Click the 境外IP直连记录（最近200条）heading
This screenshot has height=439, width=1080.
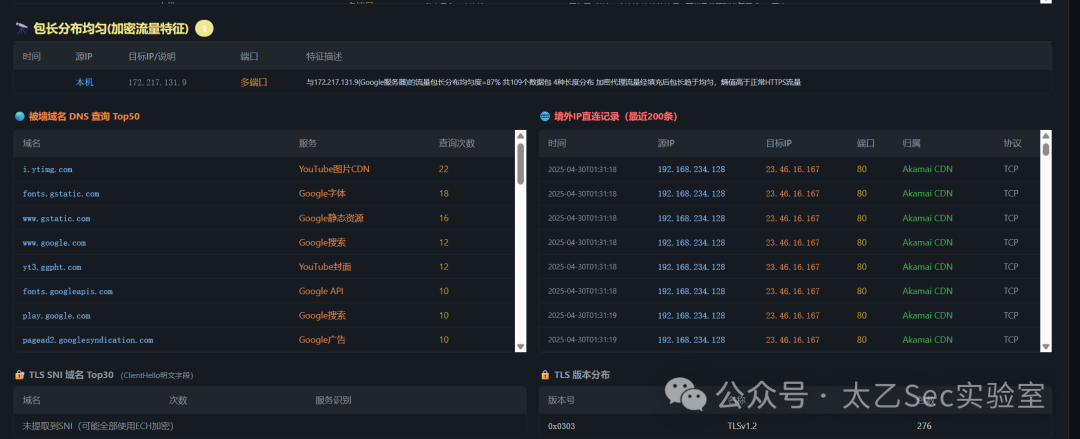(x=616, y=116)
